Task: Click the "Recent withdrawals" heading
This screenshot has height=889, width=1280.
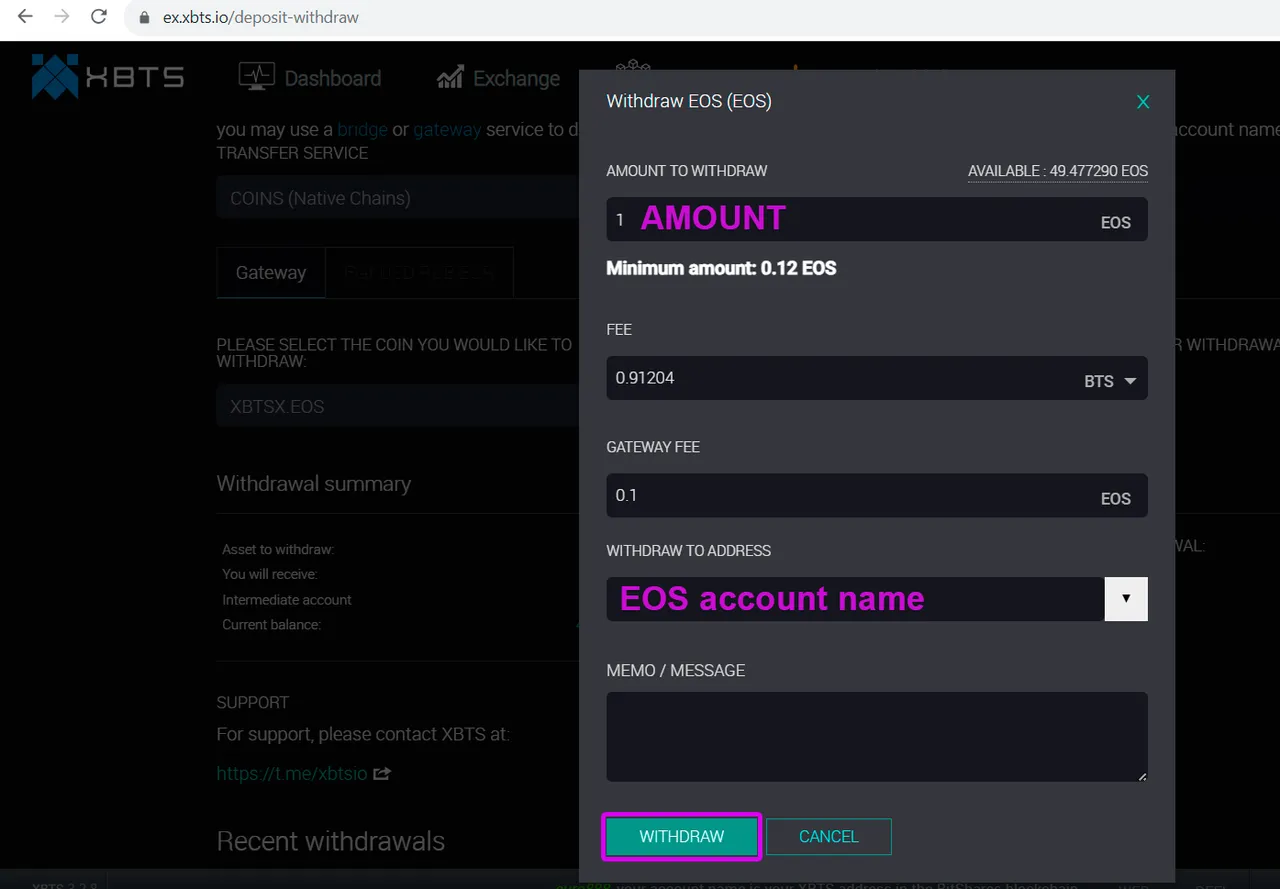Action: click(x=331, y=841)
